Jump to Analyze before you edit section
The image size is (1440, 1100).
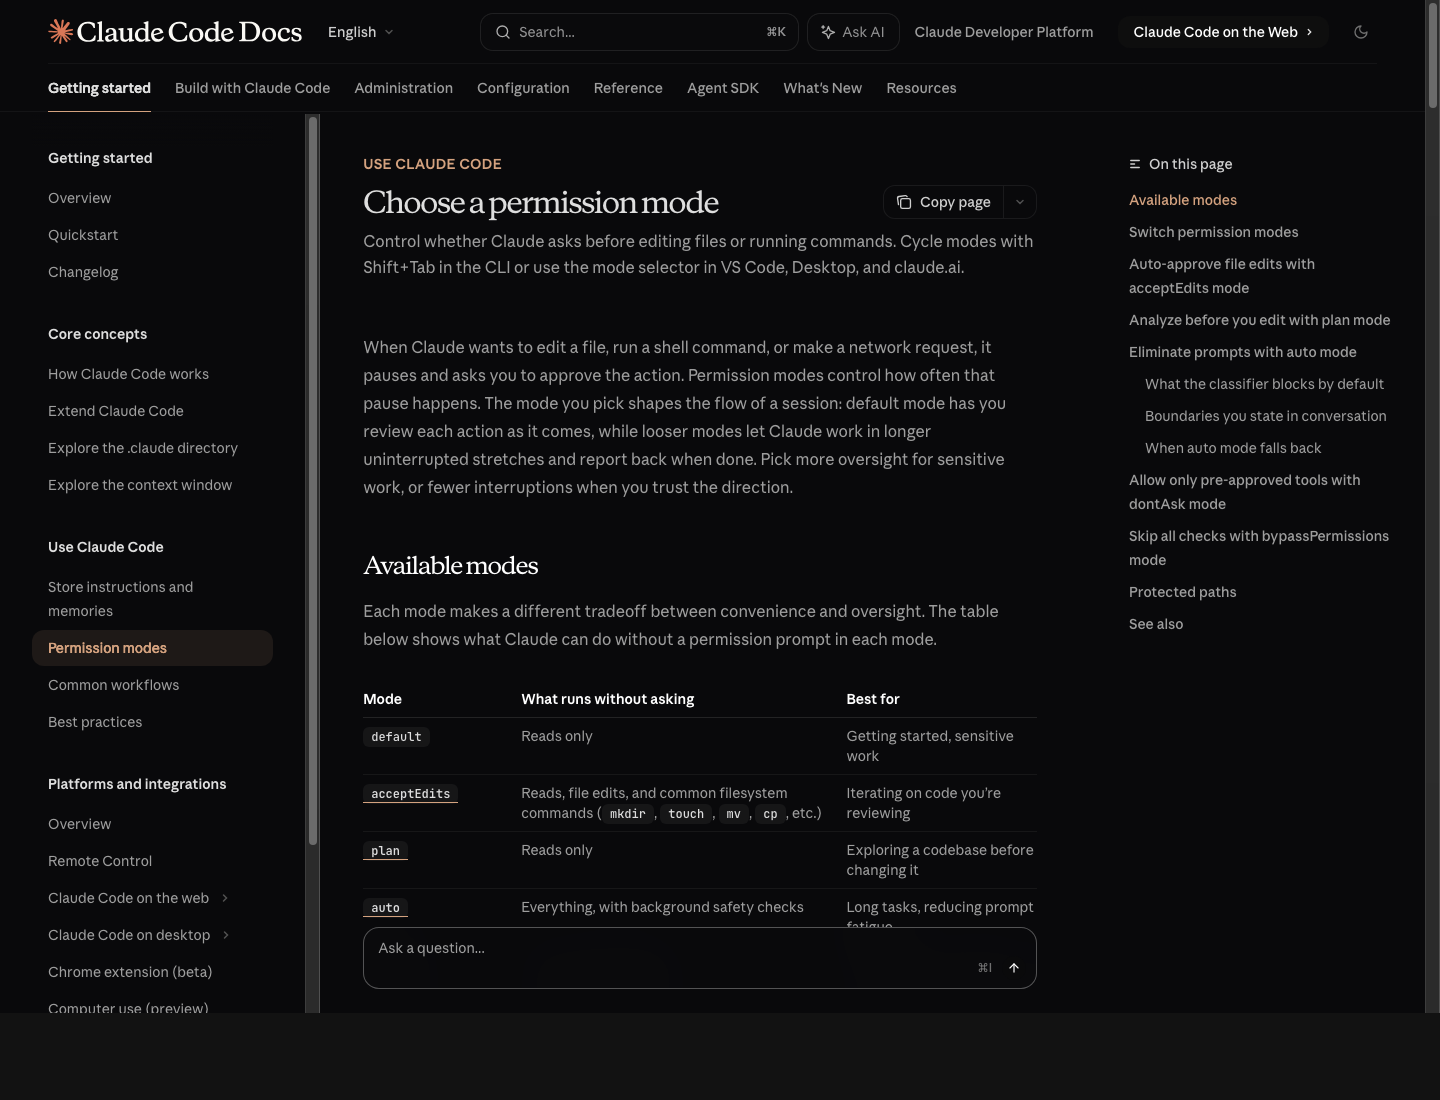(x=1259, y=320)
